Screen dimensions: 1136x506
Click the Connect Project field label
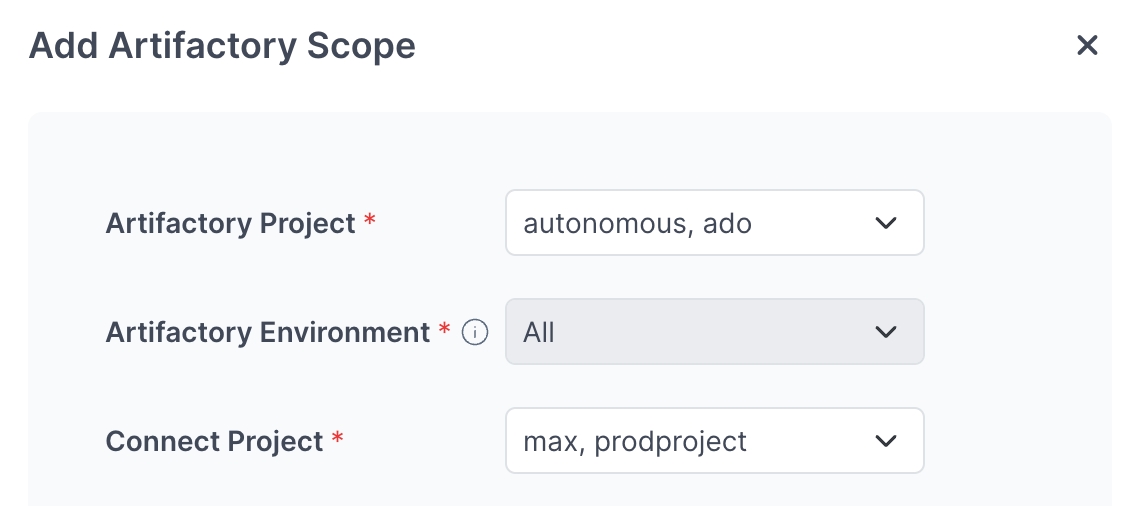coord(214,441)
